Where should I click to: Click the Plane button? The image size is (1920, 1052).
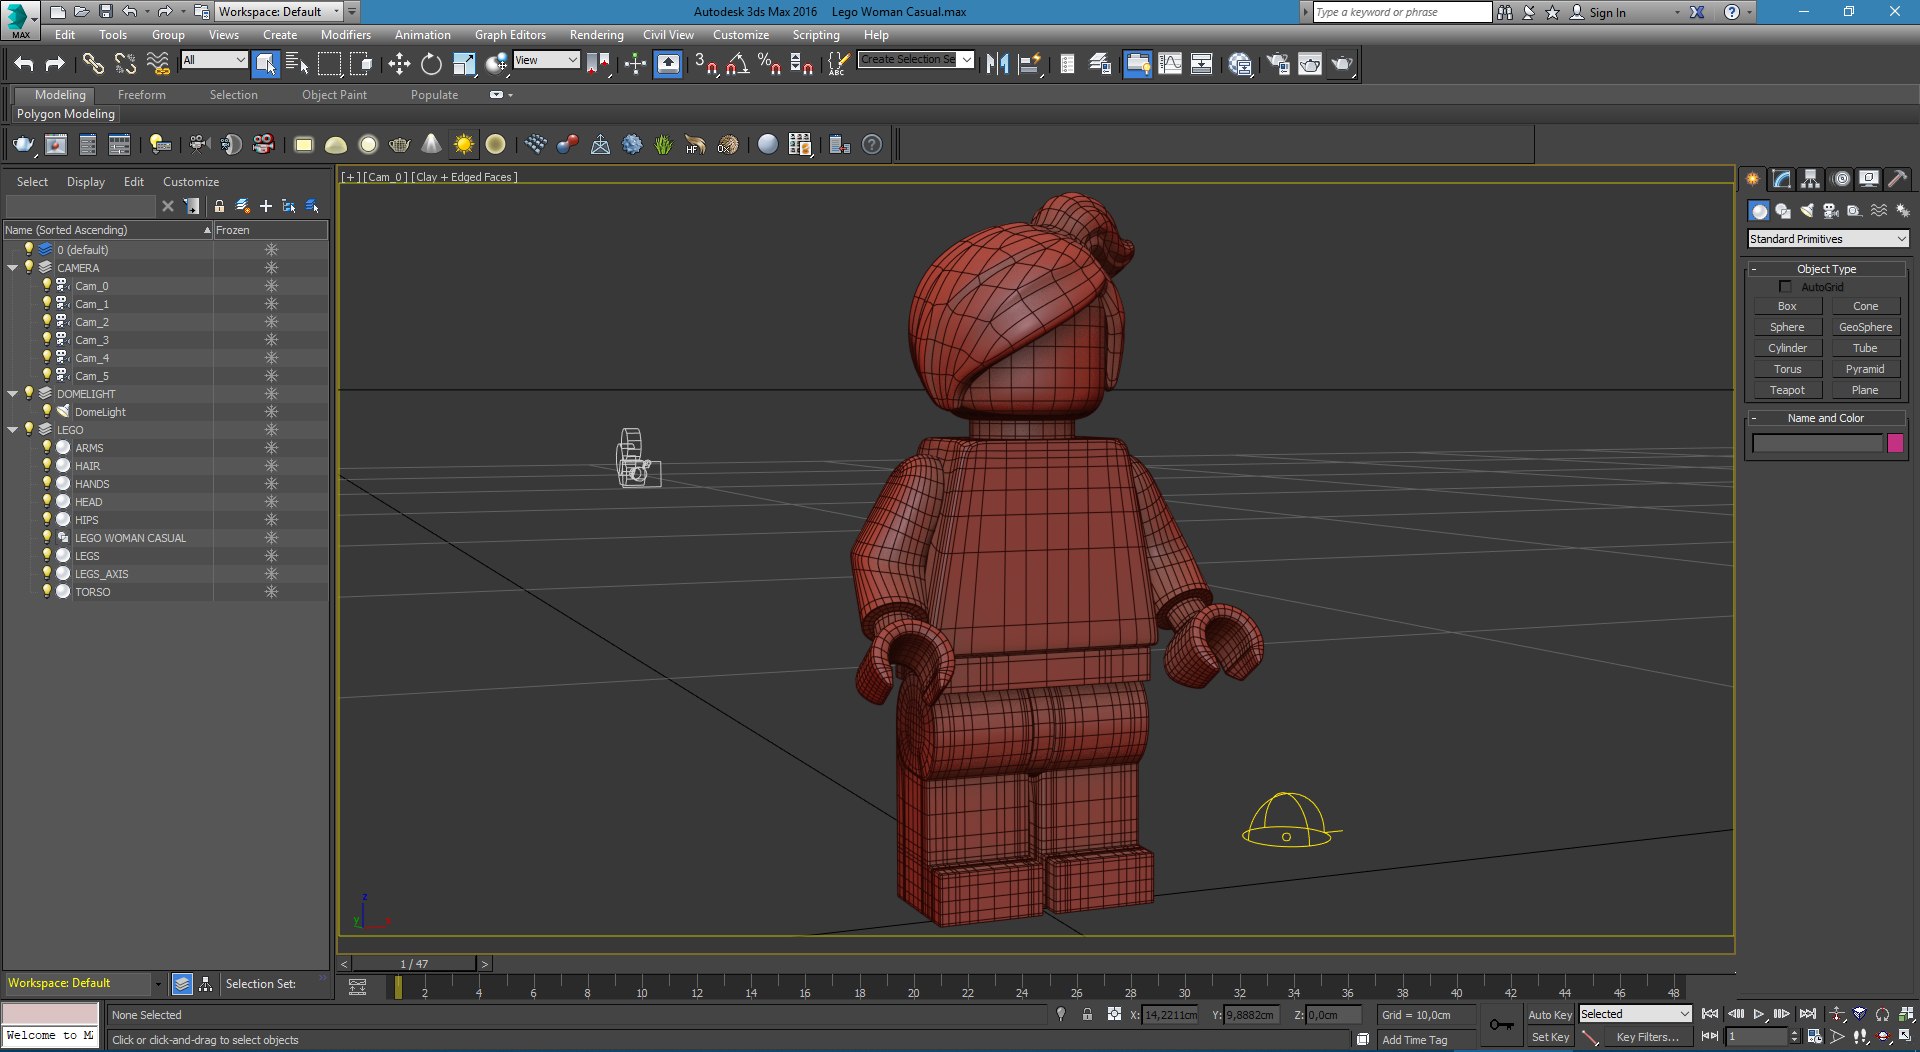tap(1865, 390)
